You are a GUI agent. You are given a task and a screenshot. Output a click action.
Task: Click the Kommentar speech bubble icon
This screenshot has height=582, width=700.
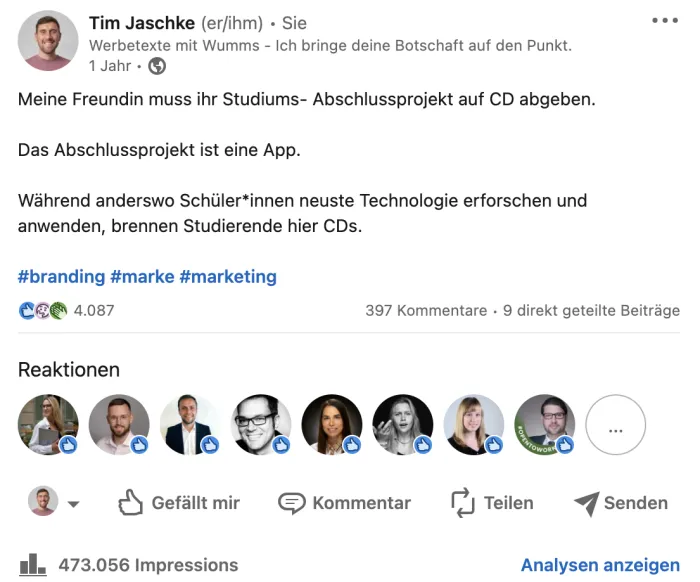(291, 502)
